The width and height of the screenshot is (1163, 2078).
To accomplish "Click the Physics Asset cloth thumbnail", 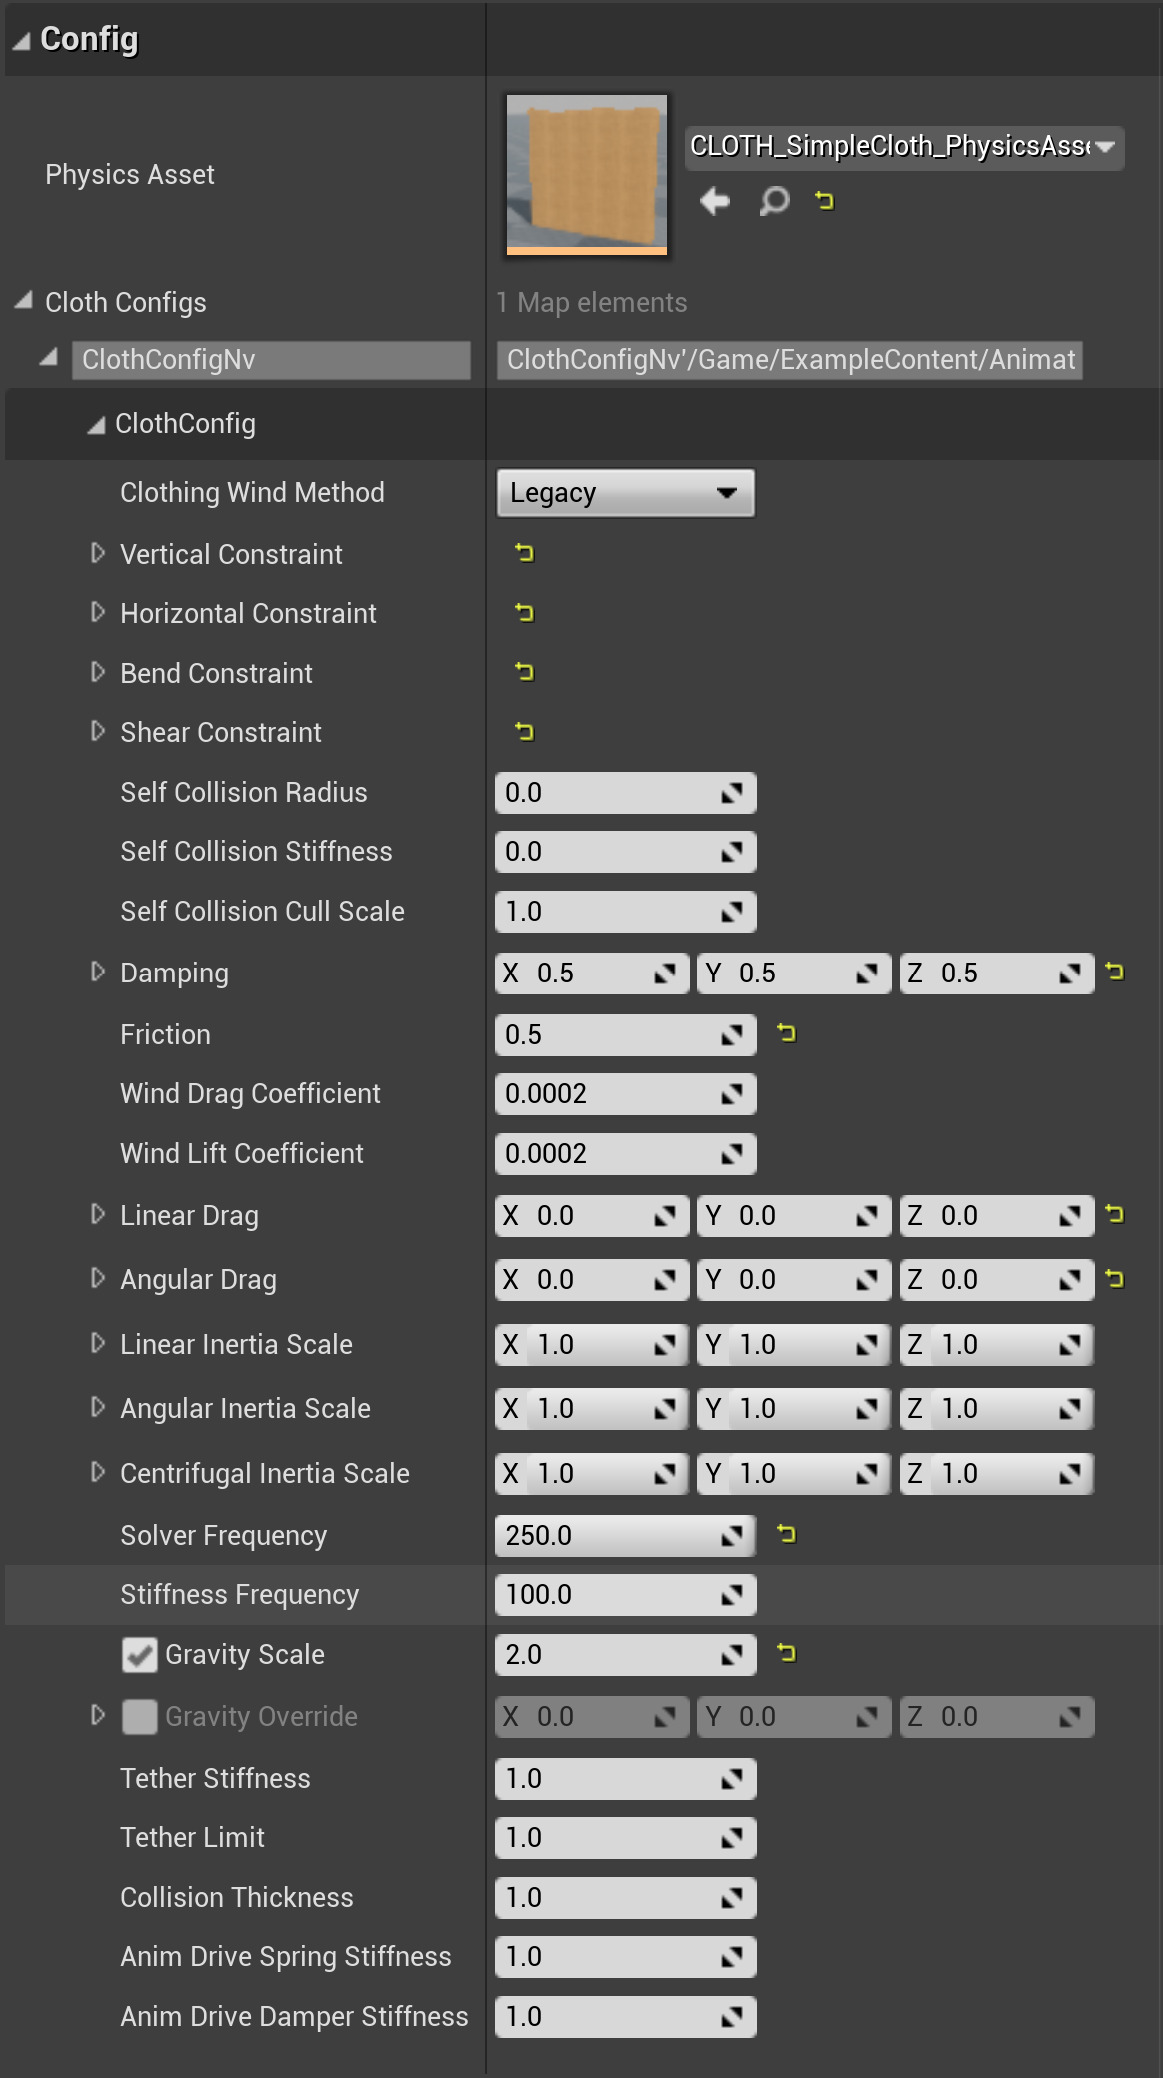I will point(587,174).
